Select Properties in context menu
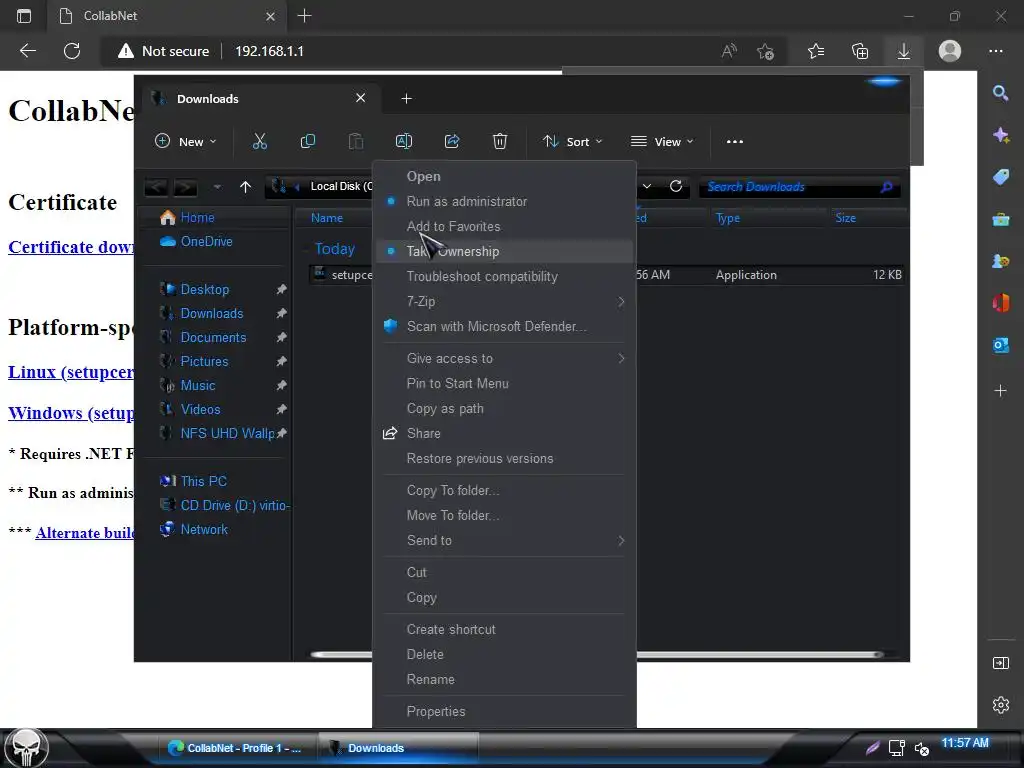Viewport: 1024px width, 768px height. click(x=504, y=712)
